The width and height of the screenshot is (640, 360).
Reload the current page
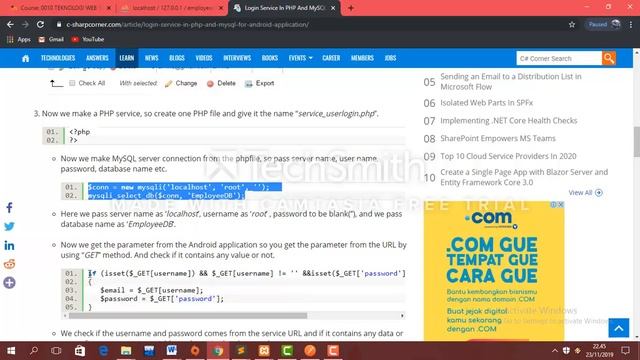click(x=40, y=24)
